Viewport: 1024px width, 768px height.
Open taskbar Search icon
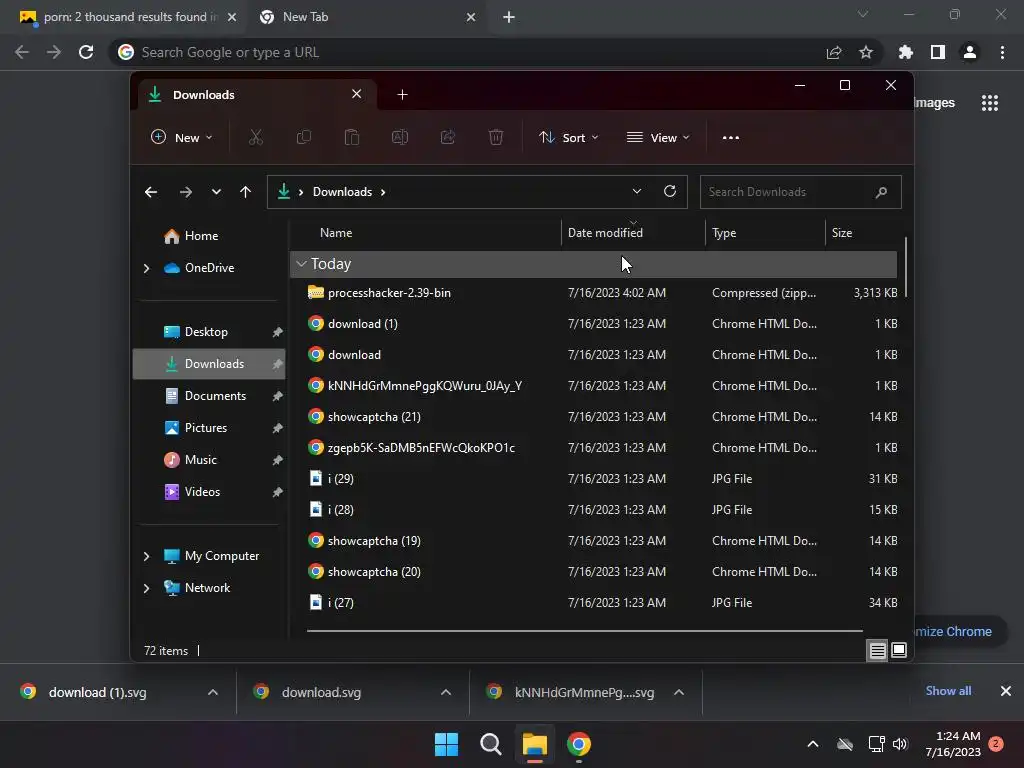(x=490, y=744)
